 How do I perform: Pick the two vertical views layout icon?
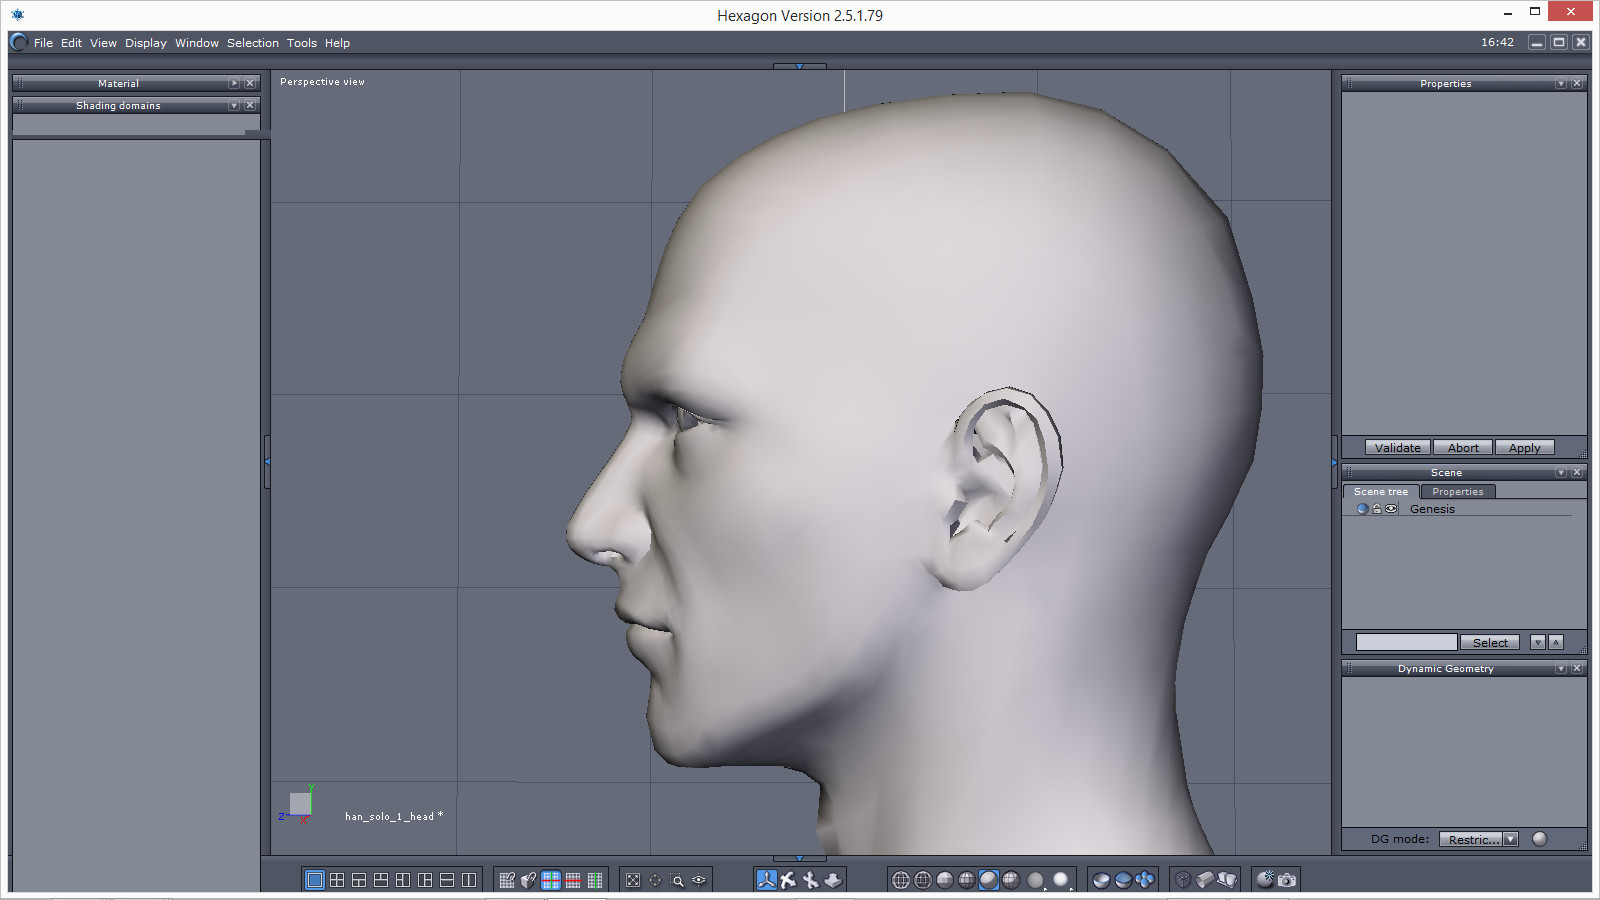pyautogui.click(x=469, y=880)
